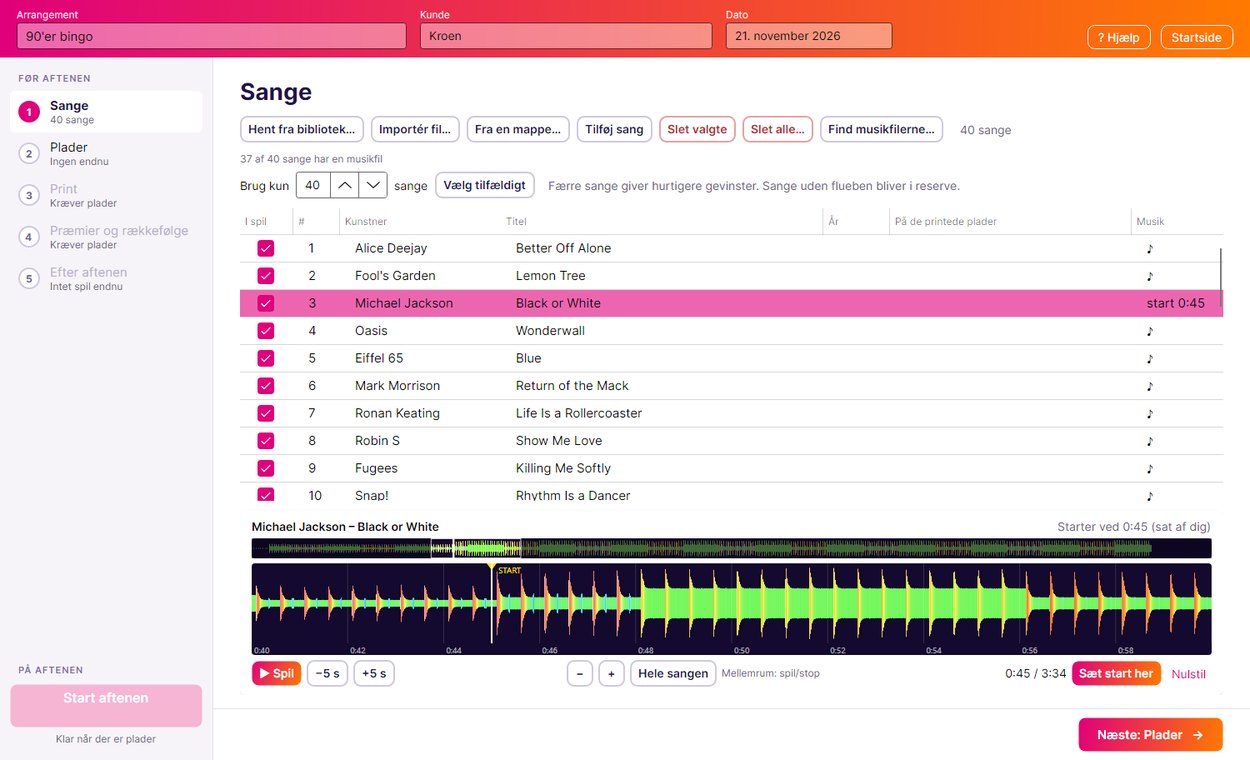
Task: Zoom in waveform with plus button
Action: point(612,673)
